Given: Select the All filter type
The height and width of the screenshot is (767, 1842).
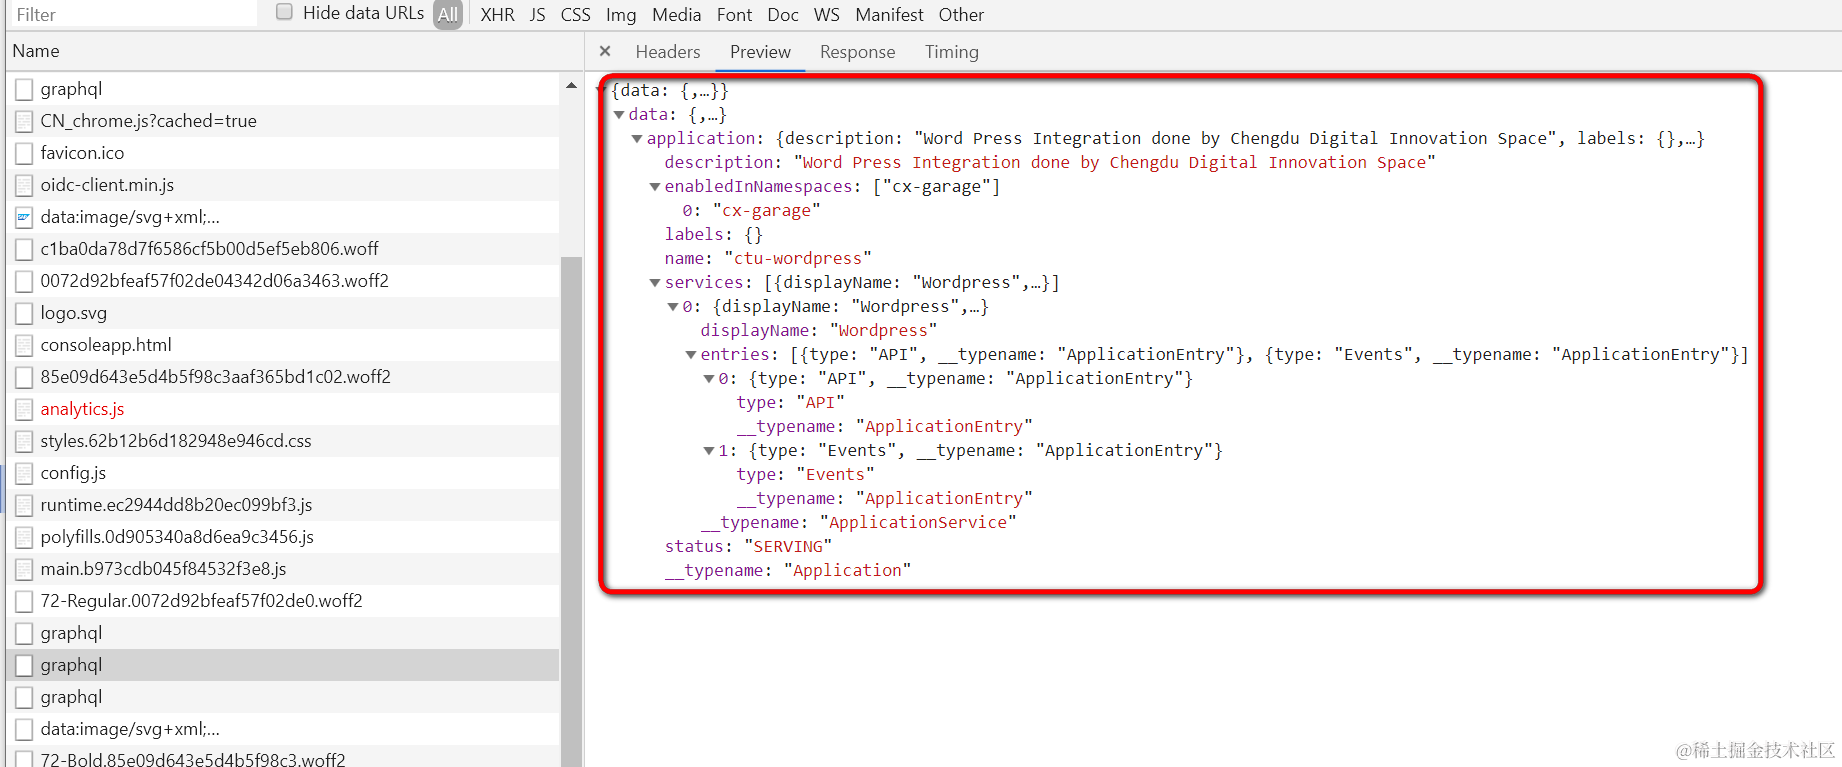Looking at the screenshot, I should click(448, 14).
